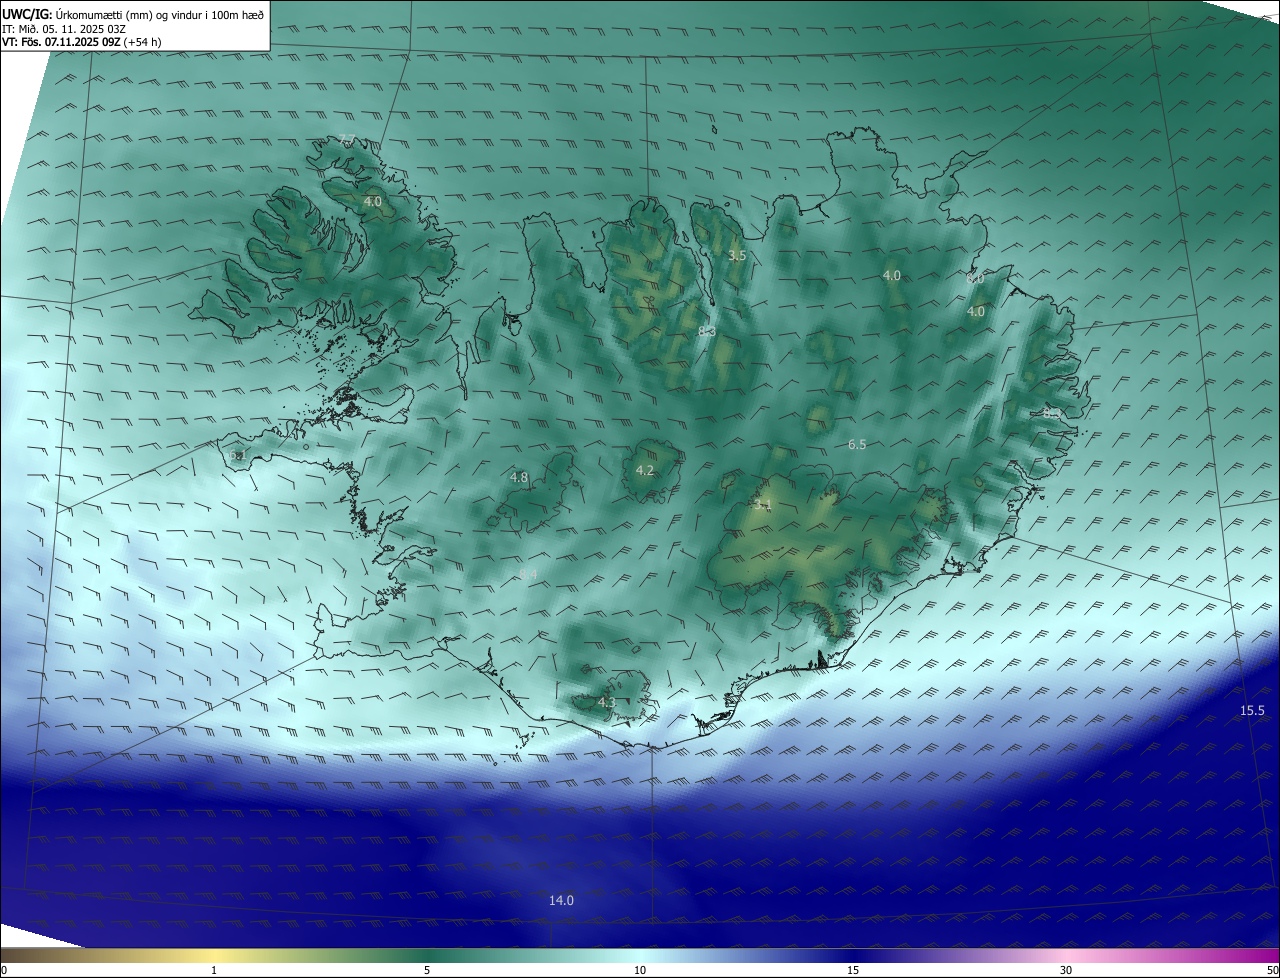The width and height of the screenshot is (1280, 978).
Task: Click the 6.1 value label
Action: tap(236, 456)
